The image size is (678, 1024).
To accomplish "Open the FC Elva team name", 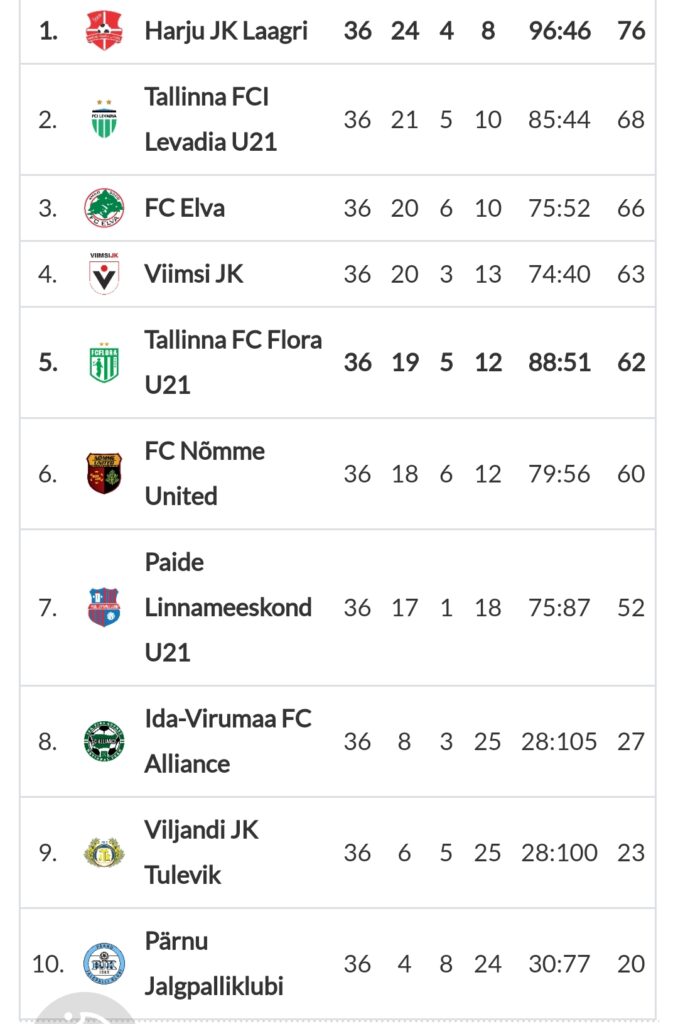I will [185, 208].
